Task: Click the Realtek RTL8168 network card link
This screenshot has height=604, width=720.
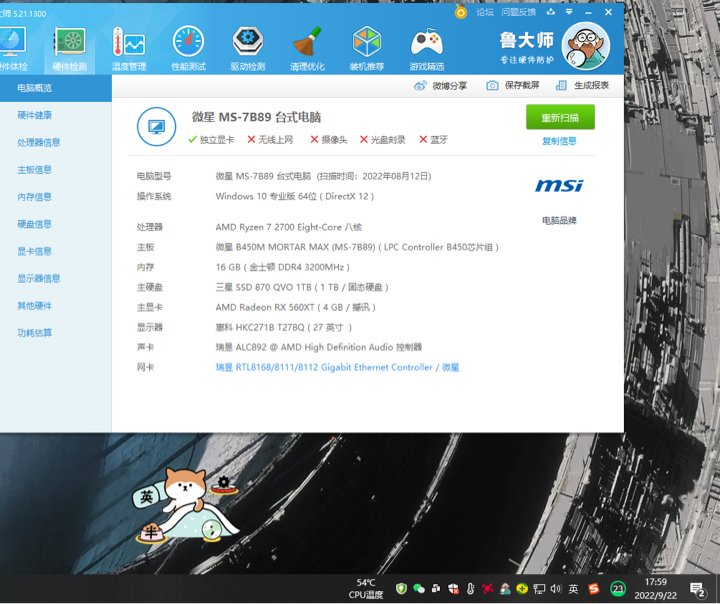Action: 338,367
